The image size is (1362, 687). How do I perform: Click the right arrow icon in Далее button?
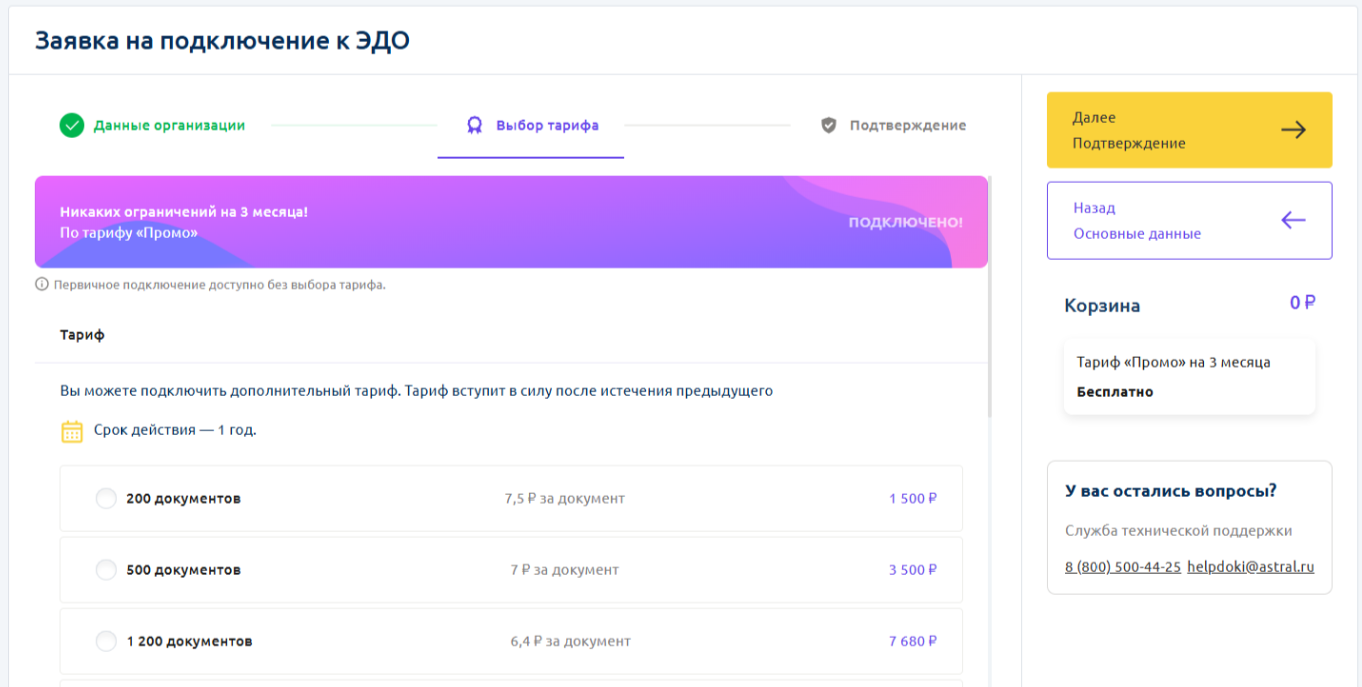[1294, 130]
